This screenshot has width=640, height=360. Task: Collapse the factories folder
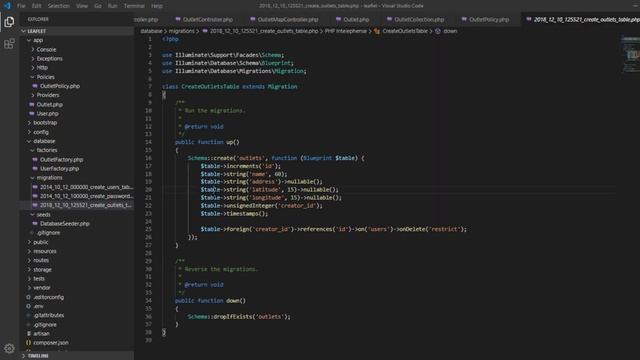coord(33,150)
